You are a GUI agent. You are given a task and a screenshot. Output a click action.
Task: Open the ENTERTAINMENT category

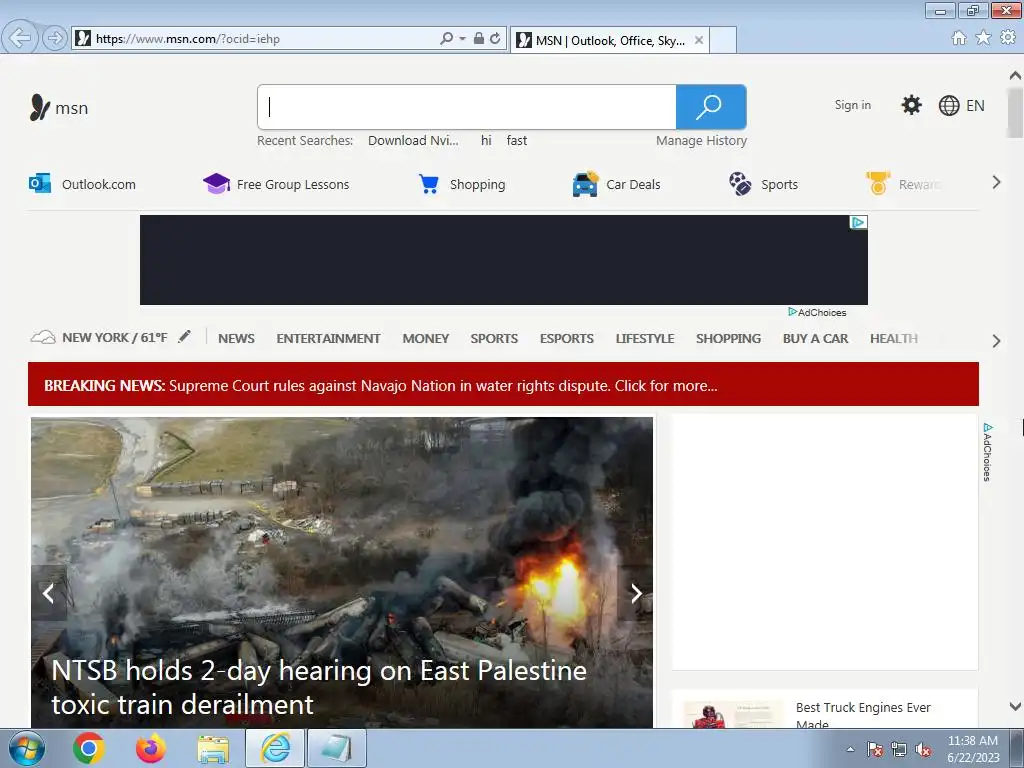click(x=328, y=338)
